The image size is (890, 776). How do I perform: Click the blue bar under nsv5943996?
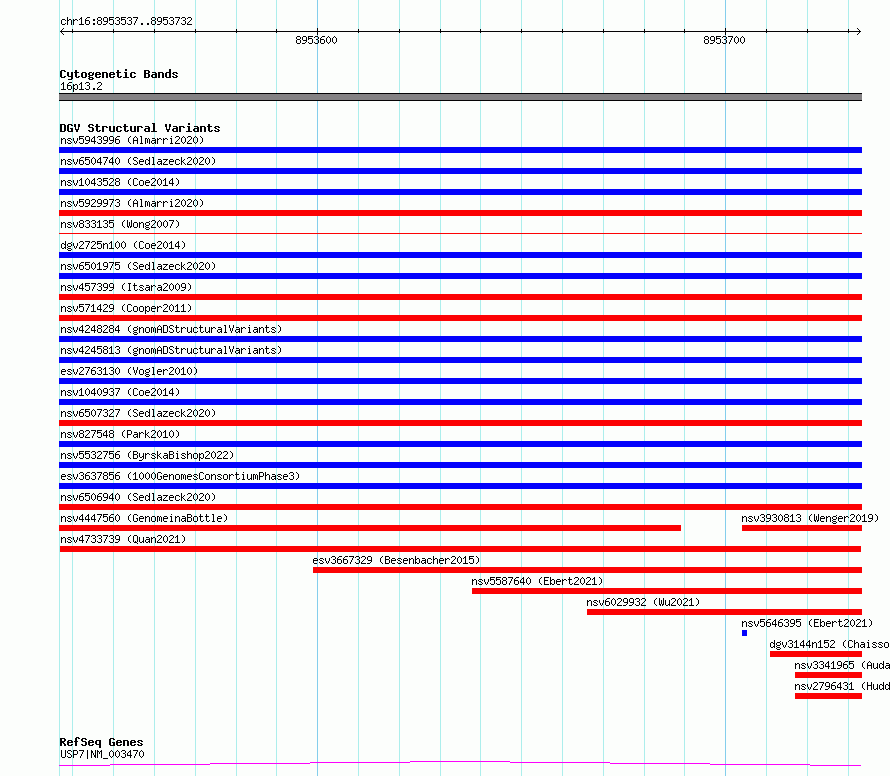pyautogui.click(x=460, y=150)
